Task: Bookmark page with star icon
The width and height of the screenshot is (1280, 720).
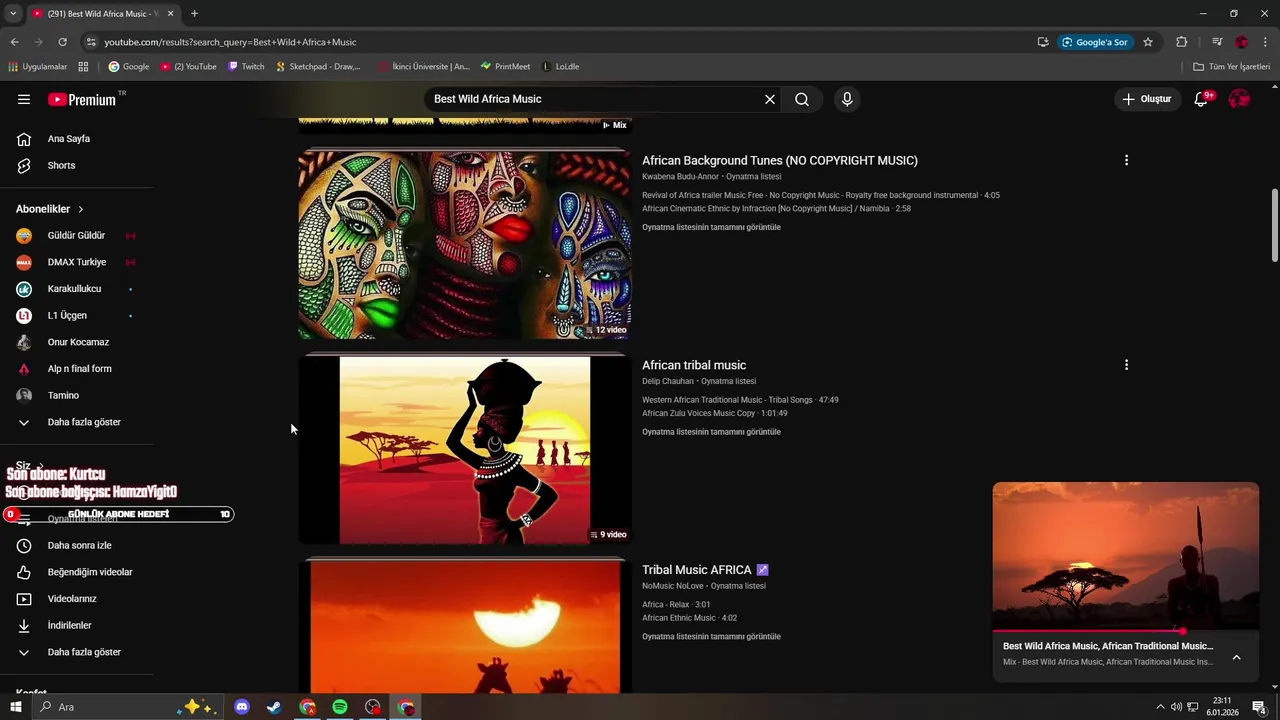Action: point(1148,42)
